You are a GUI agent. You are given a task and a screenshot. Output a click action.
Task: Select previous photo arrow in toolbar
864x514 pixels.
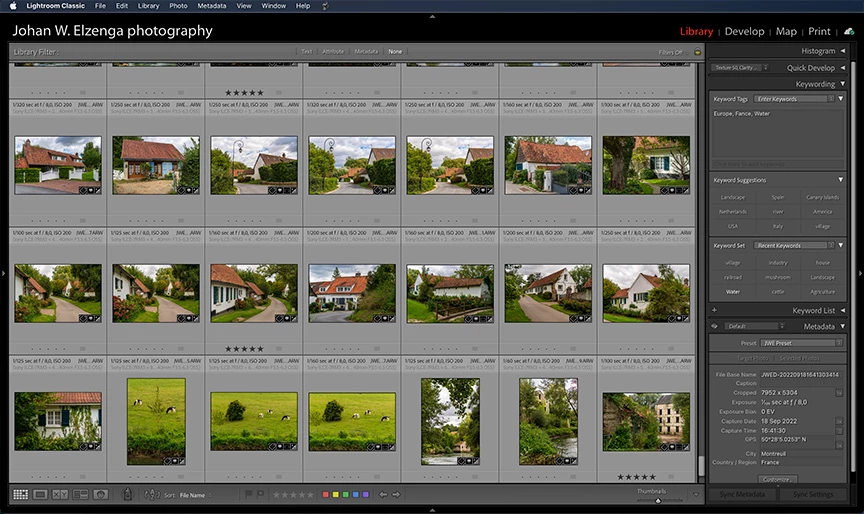[x=383, y=495]
